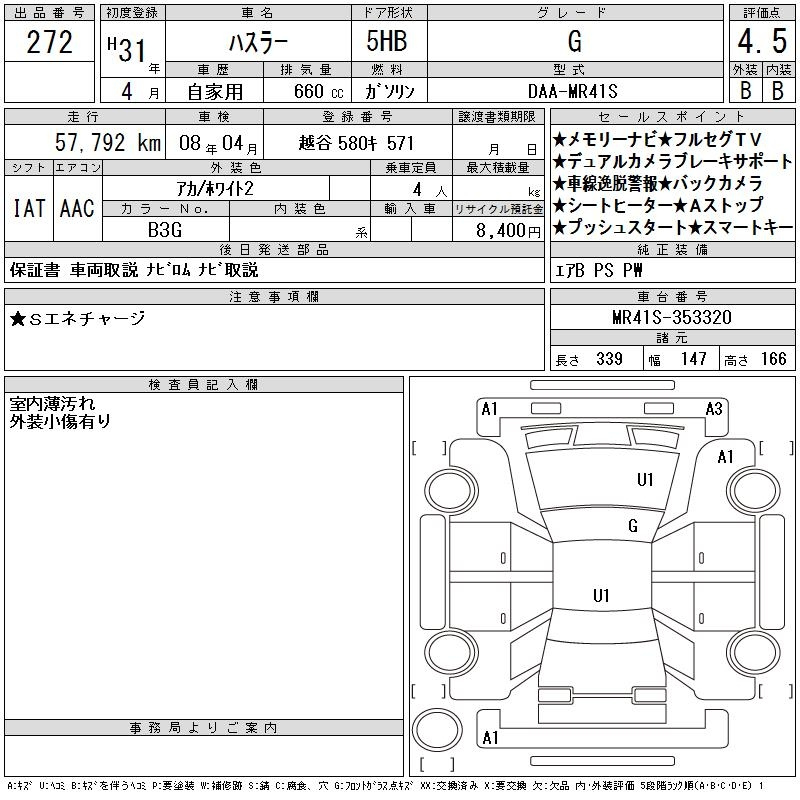
Task: Click the A3 mark on the front bumper corner
Action: coord(714,409)
